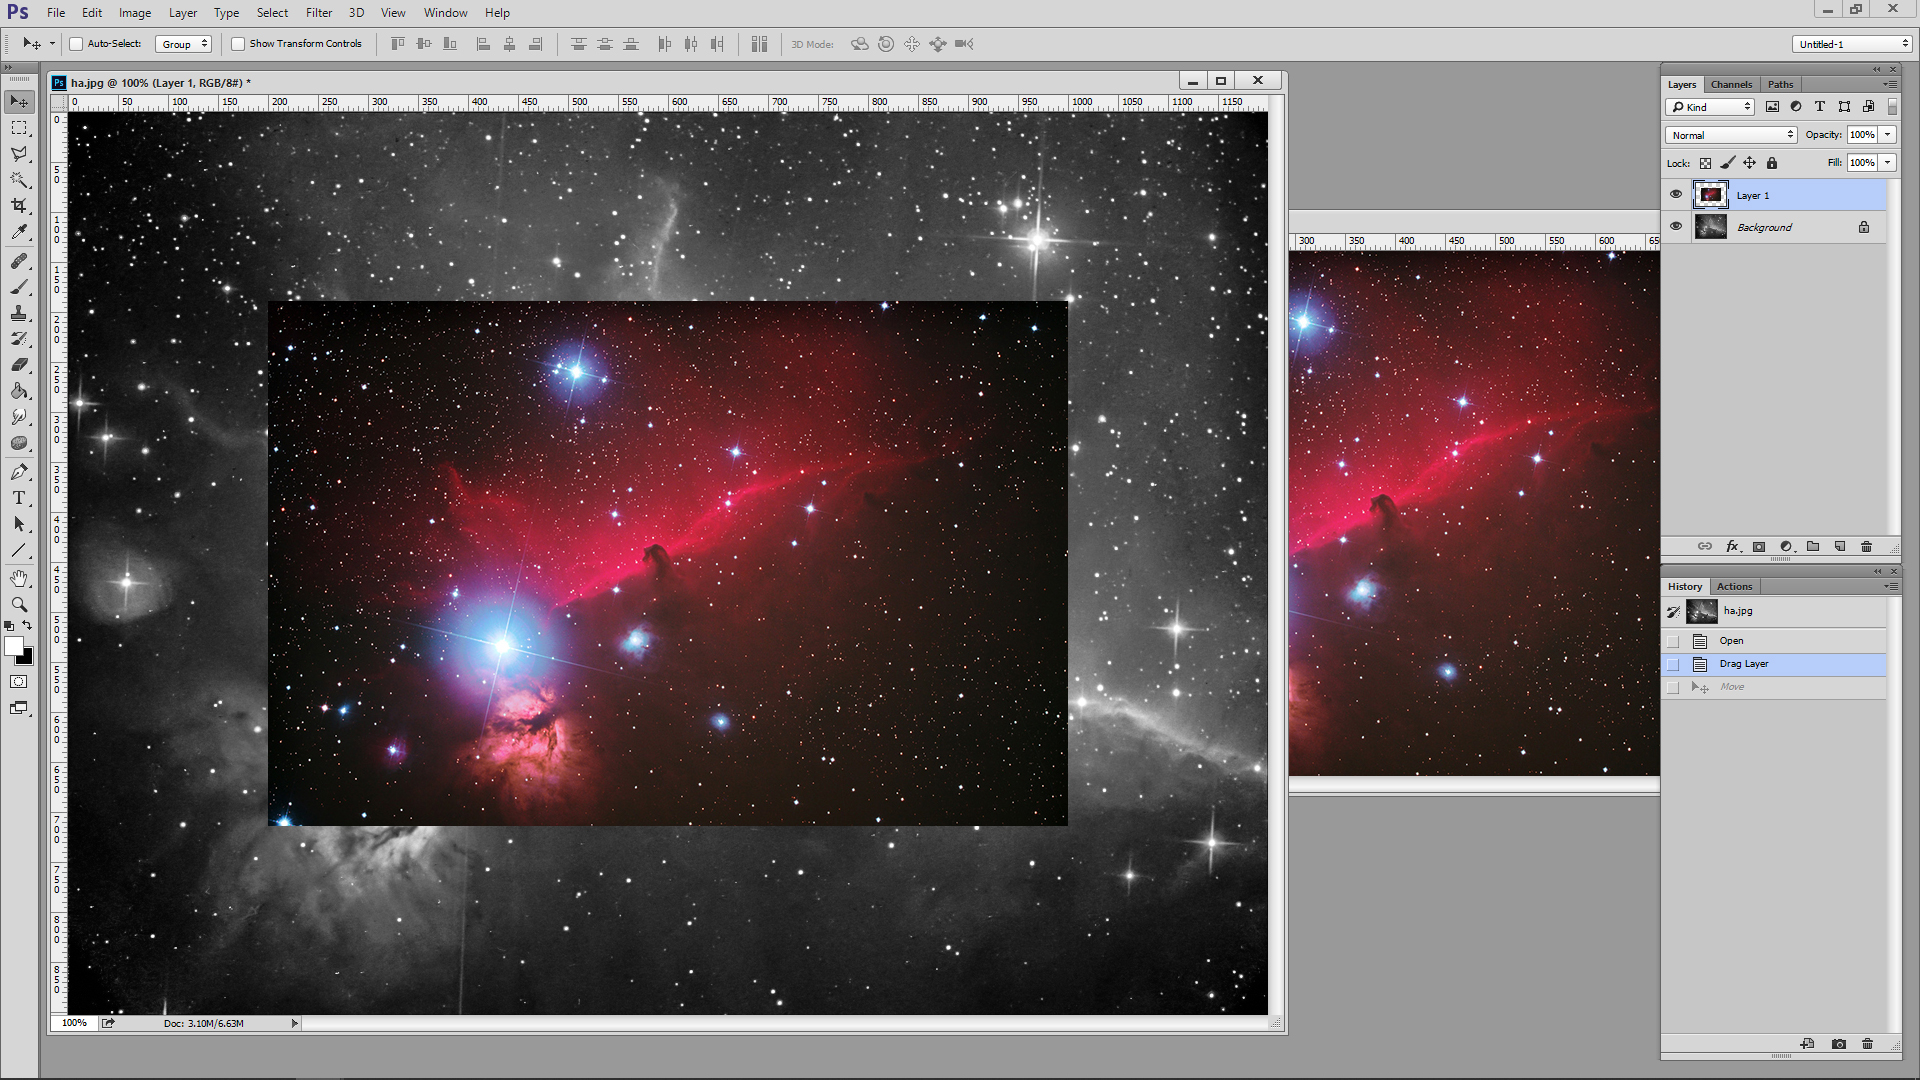Click the foreground color swatch
The image size is (1920, 1080).
13,646
